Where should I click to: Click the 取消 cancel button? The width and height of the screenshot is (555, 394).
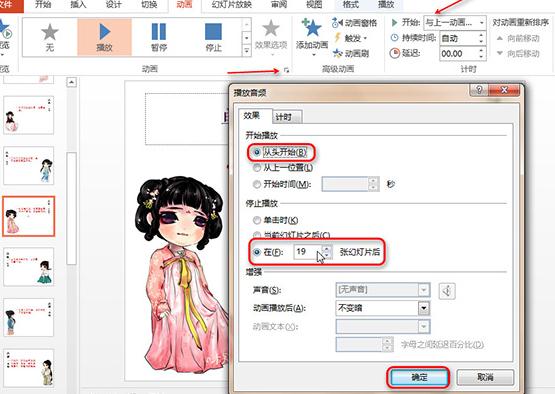coord(485,377)
